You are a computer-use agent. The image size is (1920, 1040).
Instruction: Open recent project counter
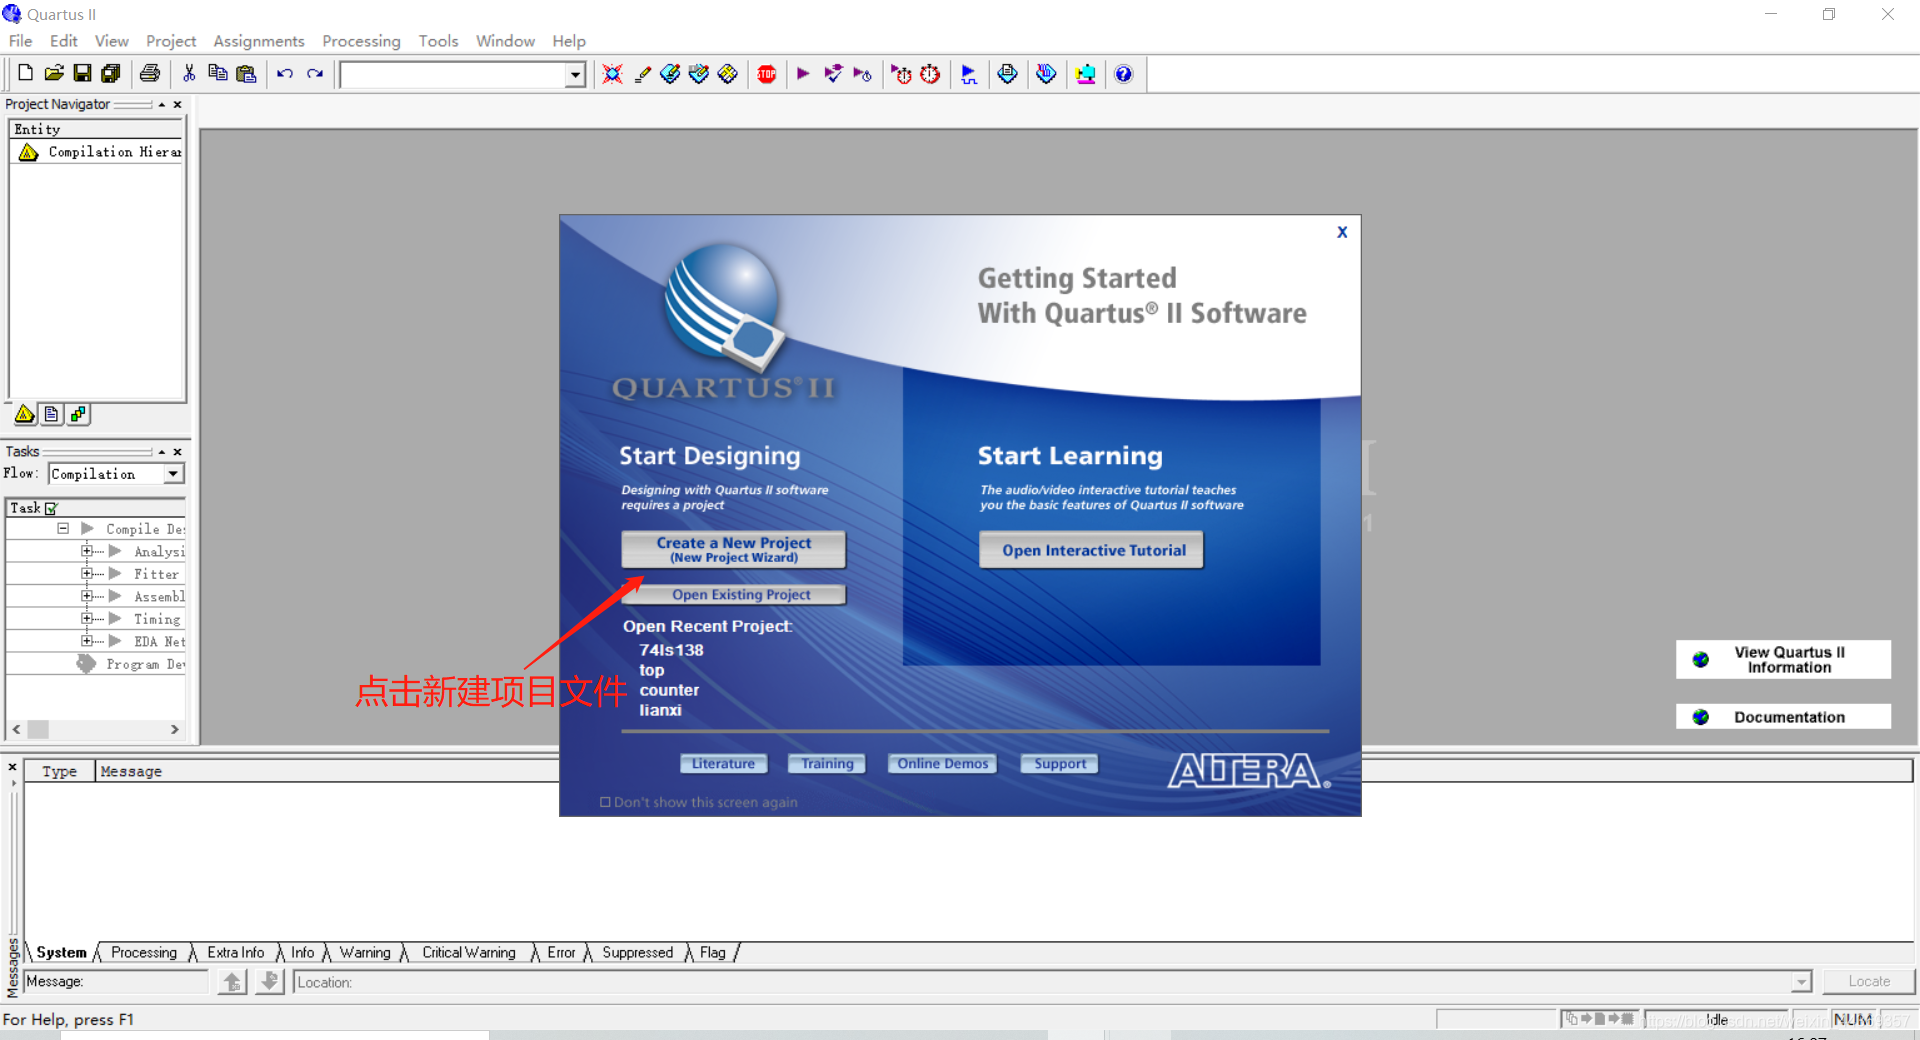[669, 690]
